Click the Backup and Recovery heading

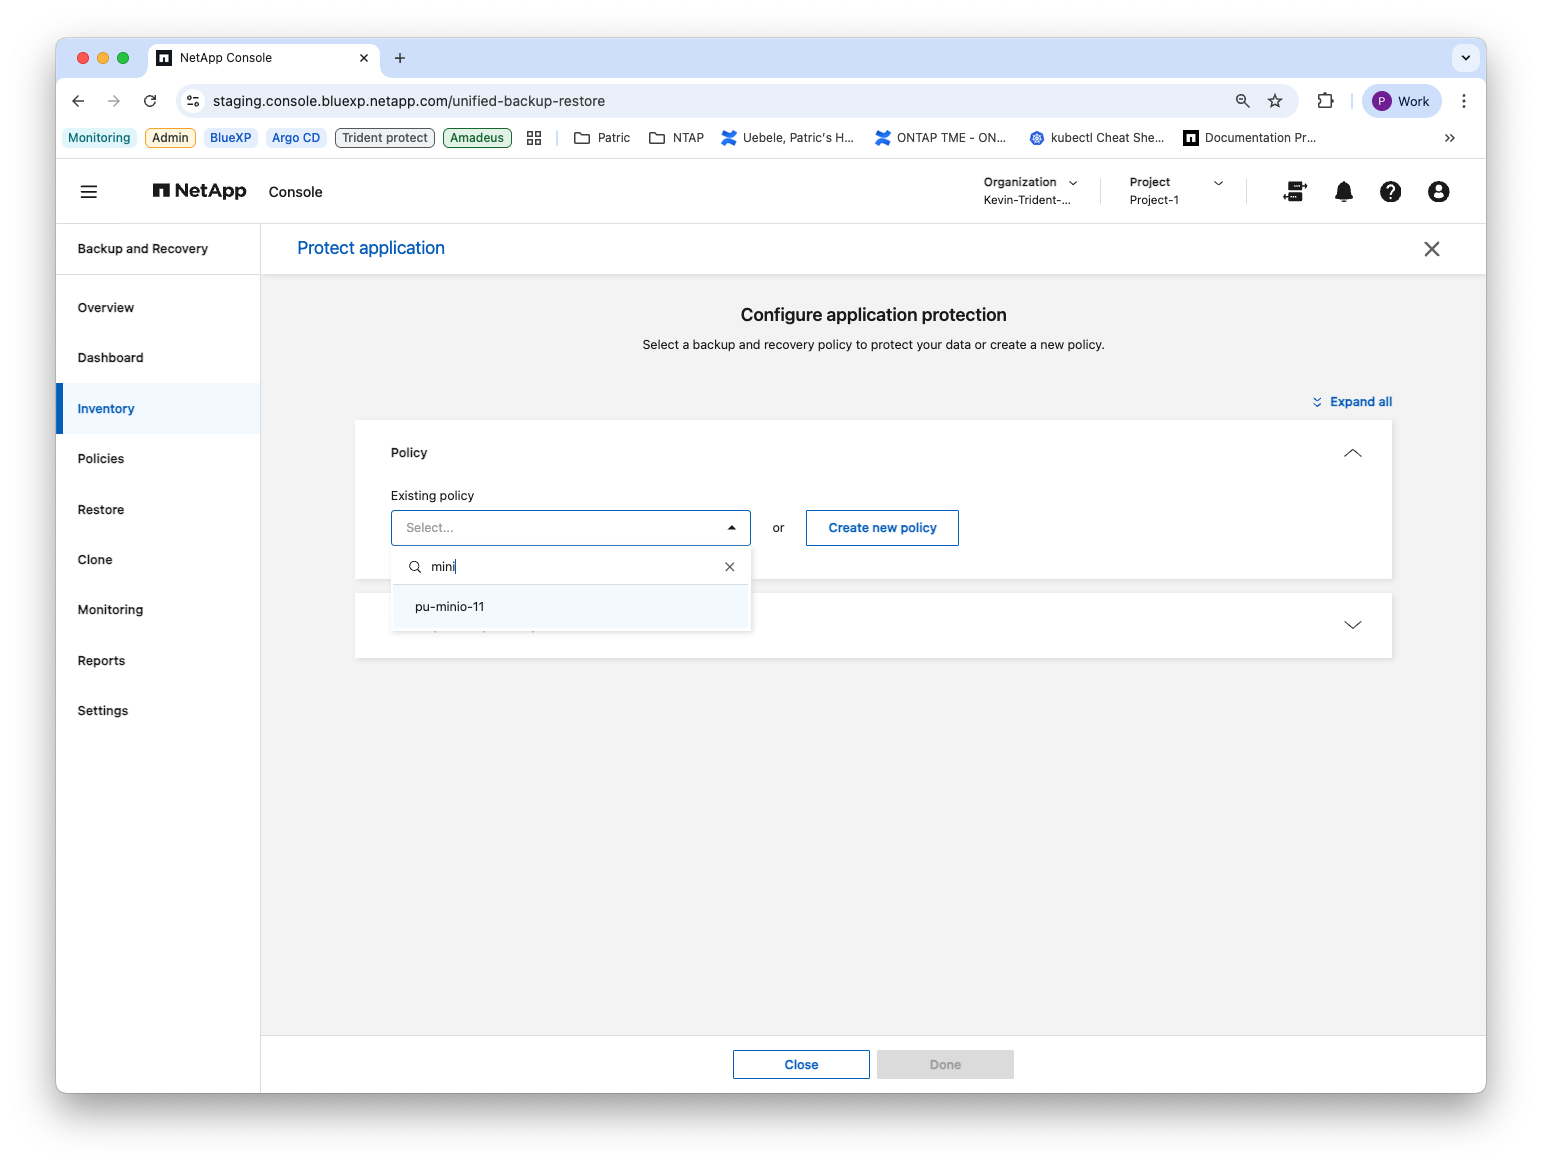143,249
